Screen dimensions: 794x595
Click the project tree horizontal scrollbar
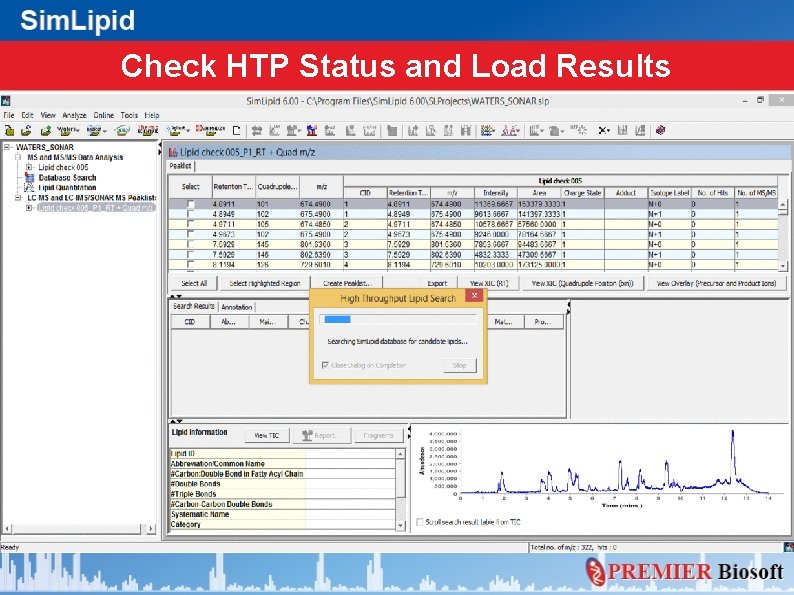click(78, 529)
